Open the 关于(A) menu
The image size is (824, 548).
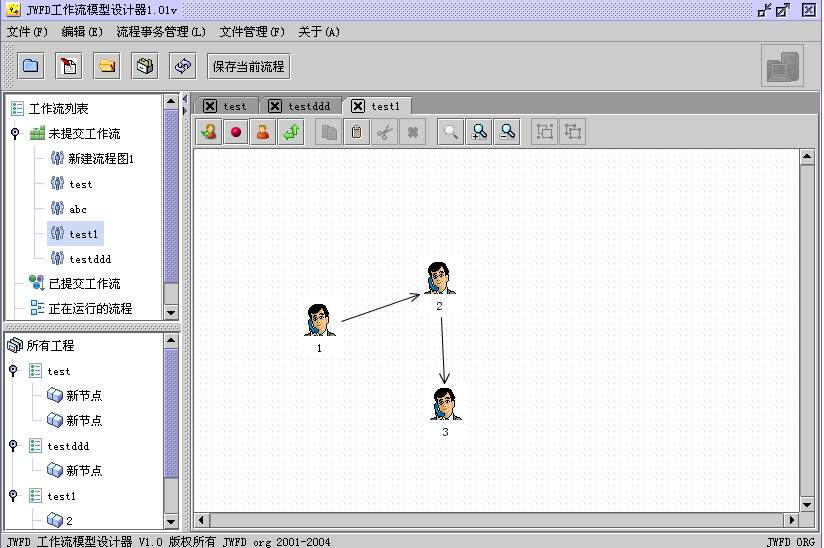[x=319, y=32]
